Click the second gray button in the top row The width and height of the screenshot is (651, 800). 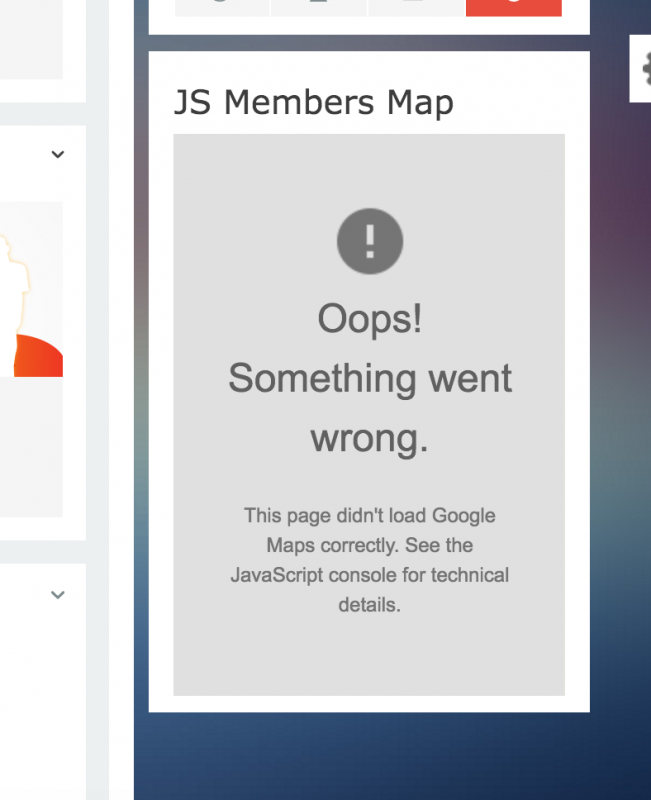point(319,8)
